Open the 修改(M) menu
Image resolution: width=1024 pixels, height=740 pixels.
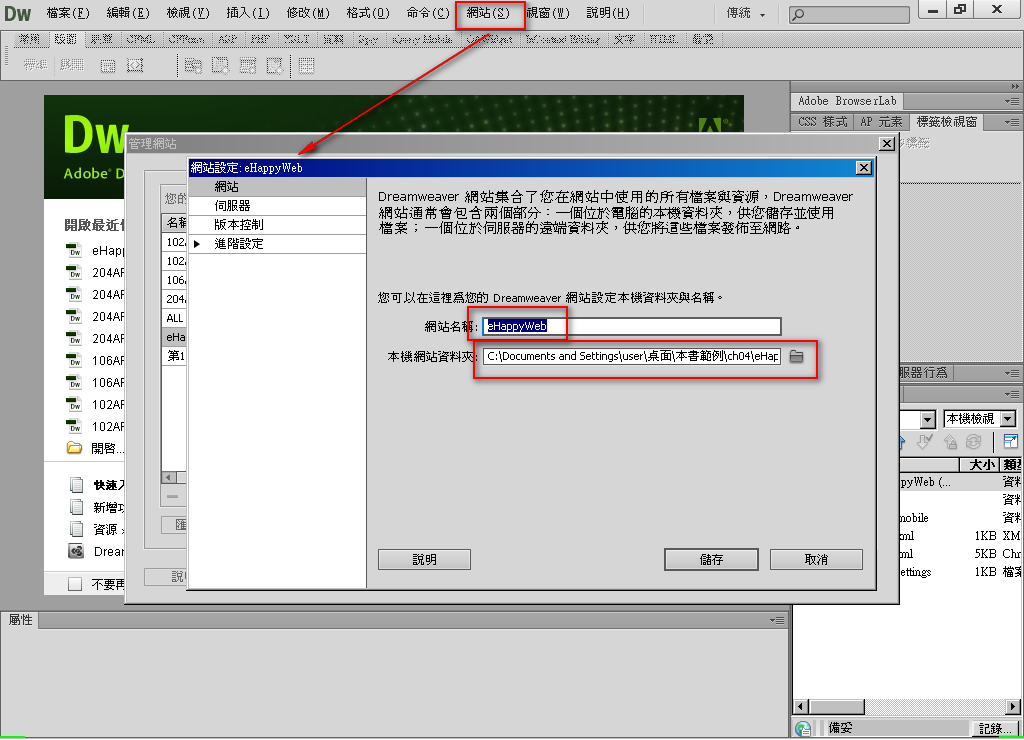tap(308, 13)
